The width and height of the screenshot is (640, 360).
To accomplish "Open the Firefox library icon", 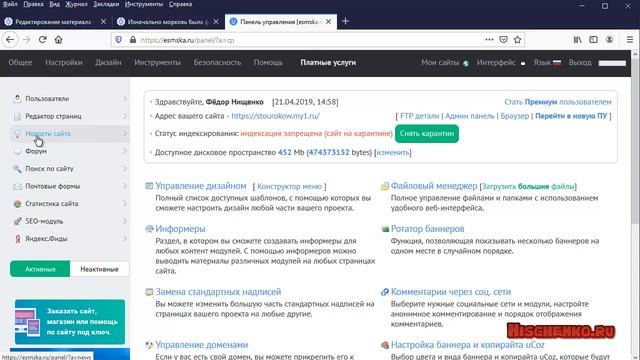I will [578, 40].
